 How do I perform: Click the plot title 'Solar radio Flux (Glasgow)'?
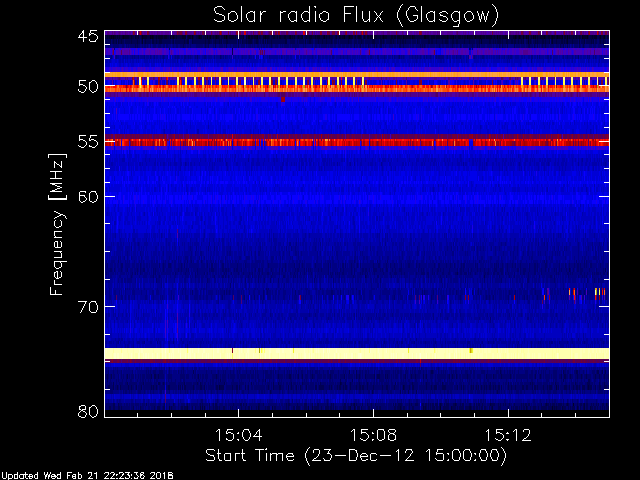click(x=356, y=16)
